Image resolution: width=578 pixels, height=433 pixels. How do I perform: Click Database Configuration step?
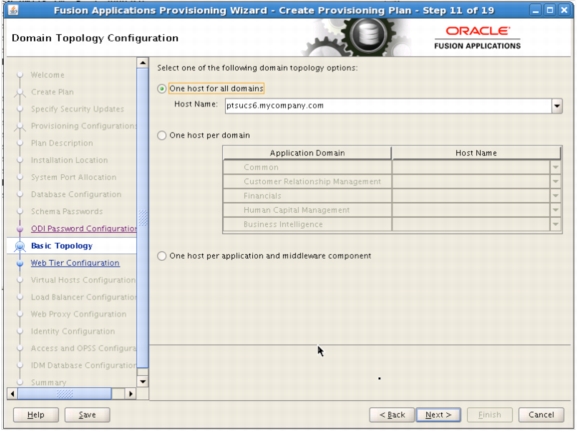(x=76, y=195)
